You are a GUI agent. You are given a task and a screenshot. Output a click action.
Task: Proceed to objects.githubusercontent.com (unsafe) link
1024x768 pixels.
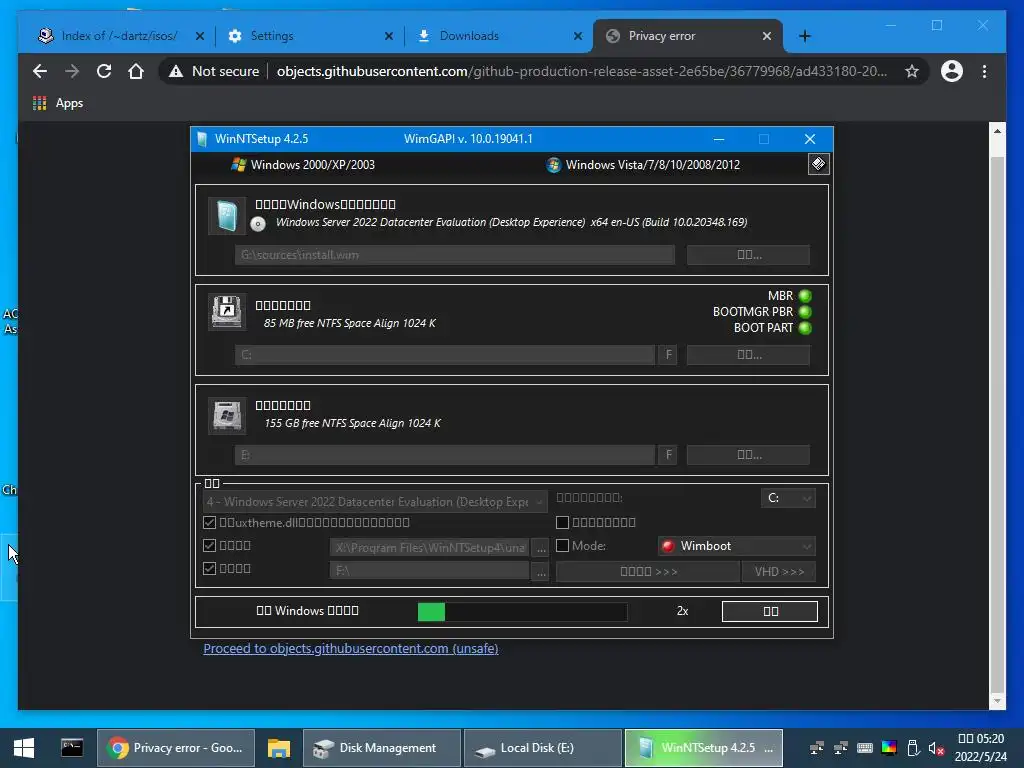coord(351,648)
